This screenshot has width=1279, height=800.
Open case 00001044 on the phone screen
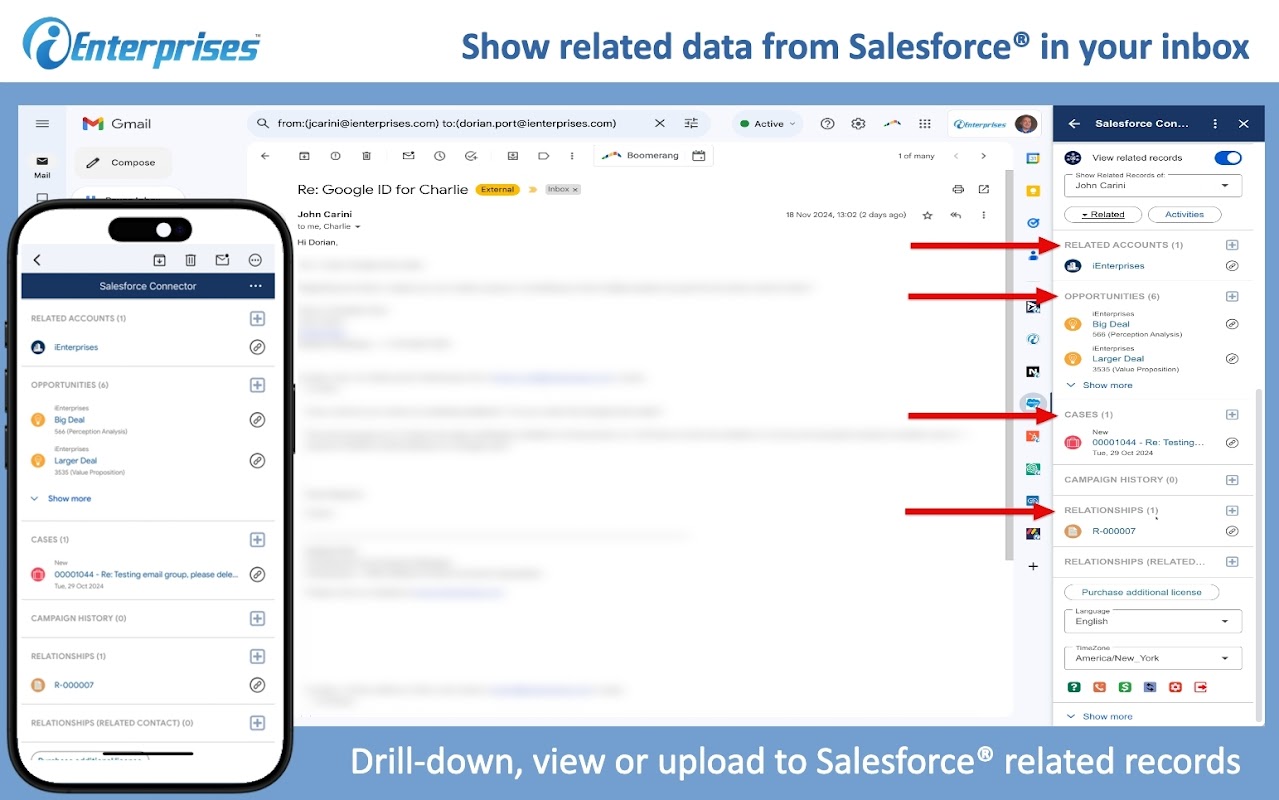(x=146, y=574)
